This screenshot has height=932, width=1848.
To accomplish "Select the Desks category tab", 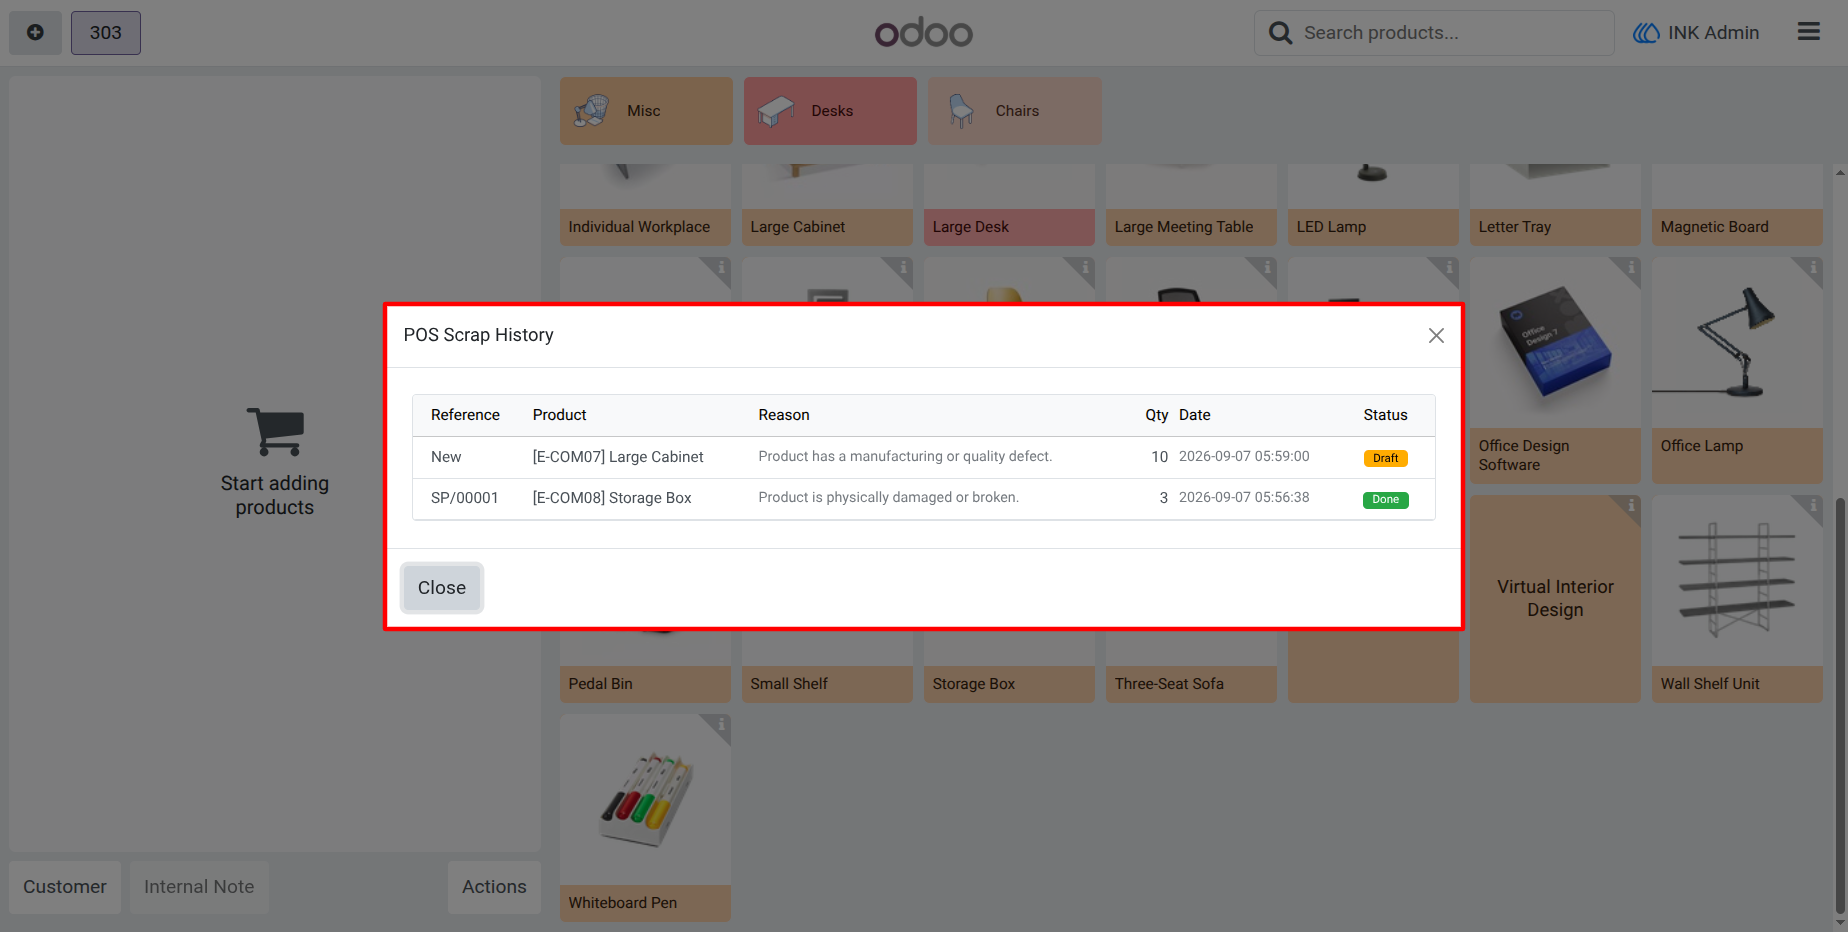I will 830,111.
